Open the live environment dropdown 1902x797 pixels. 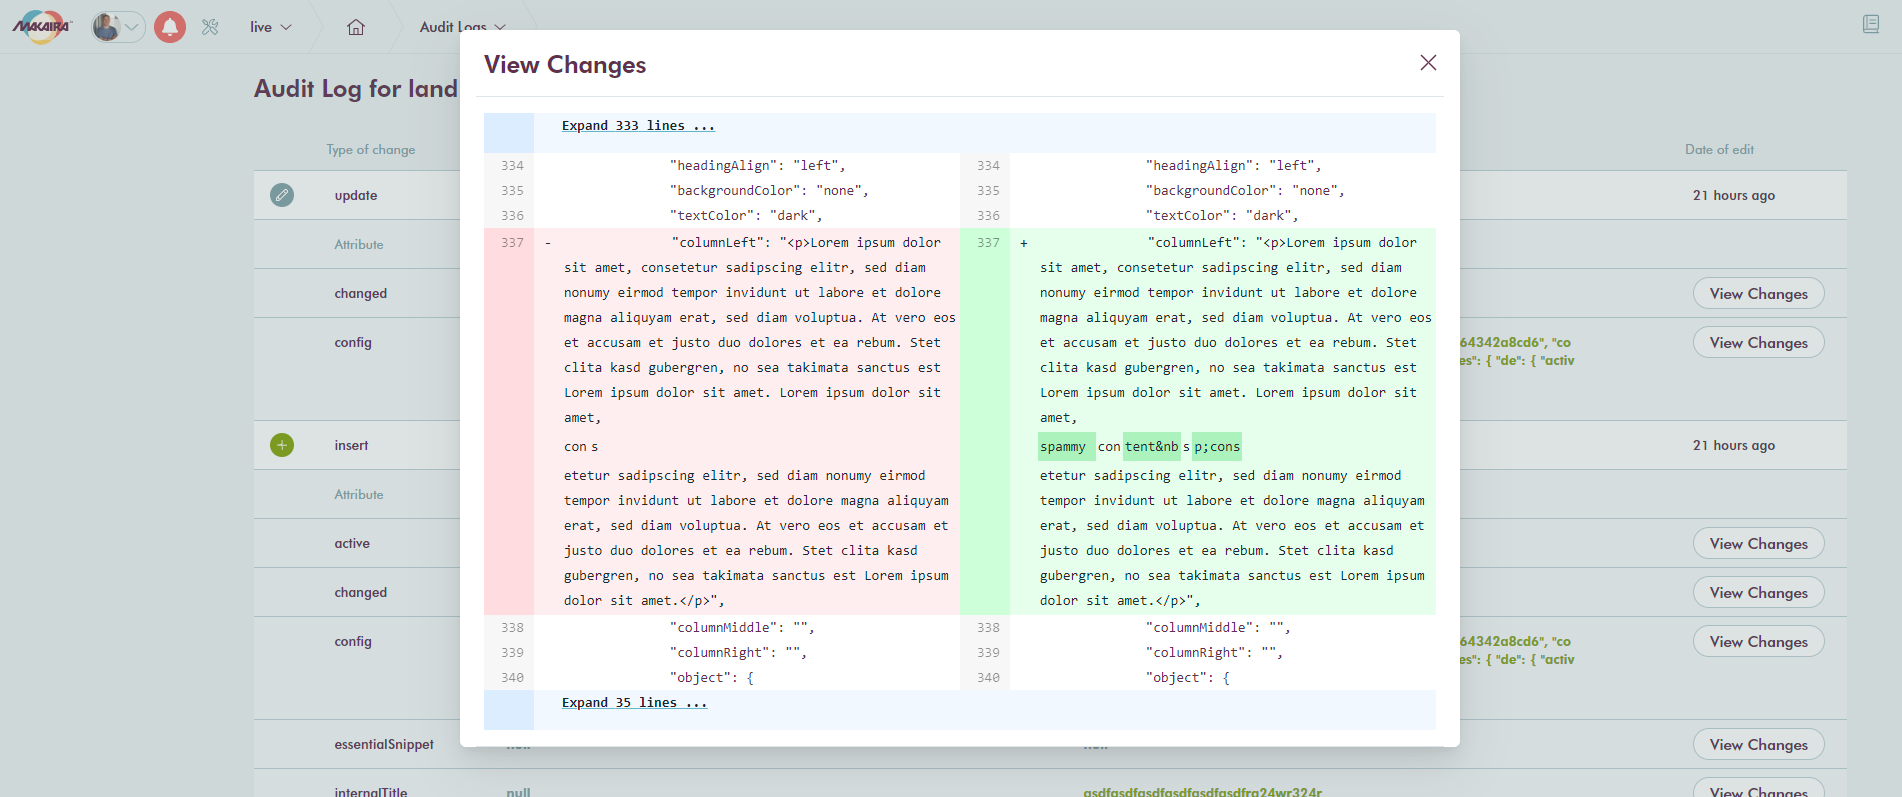coord(271,27)
